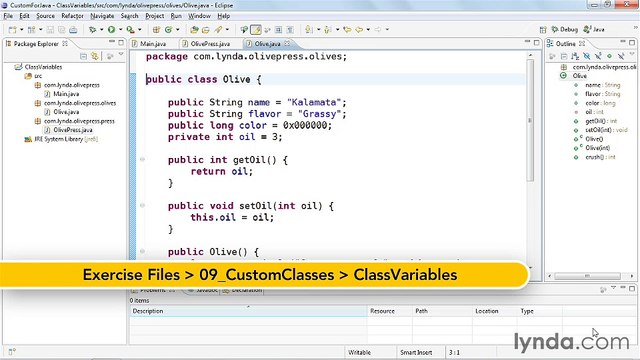Switch to the OlivePress.java tab
Image resolution: width=640 pixels, height=360 pixels.
(207, 44)
